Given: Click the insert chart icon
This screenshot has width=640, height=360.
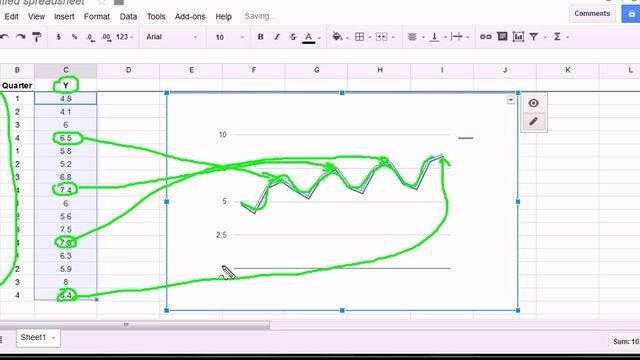Looking at the screenshot, I should tap(518, 37).
